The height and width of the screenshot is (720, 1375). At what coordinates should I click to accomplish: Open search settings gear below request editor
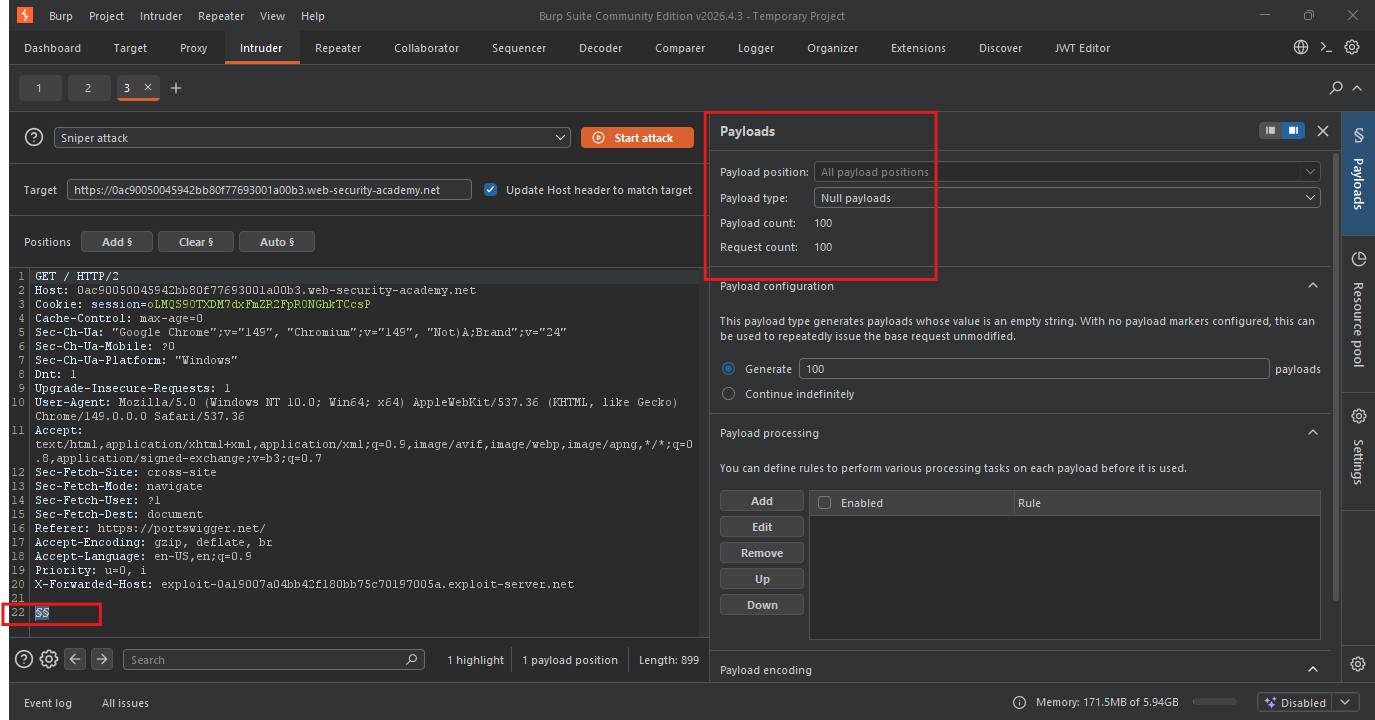click(48, 659)
